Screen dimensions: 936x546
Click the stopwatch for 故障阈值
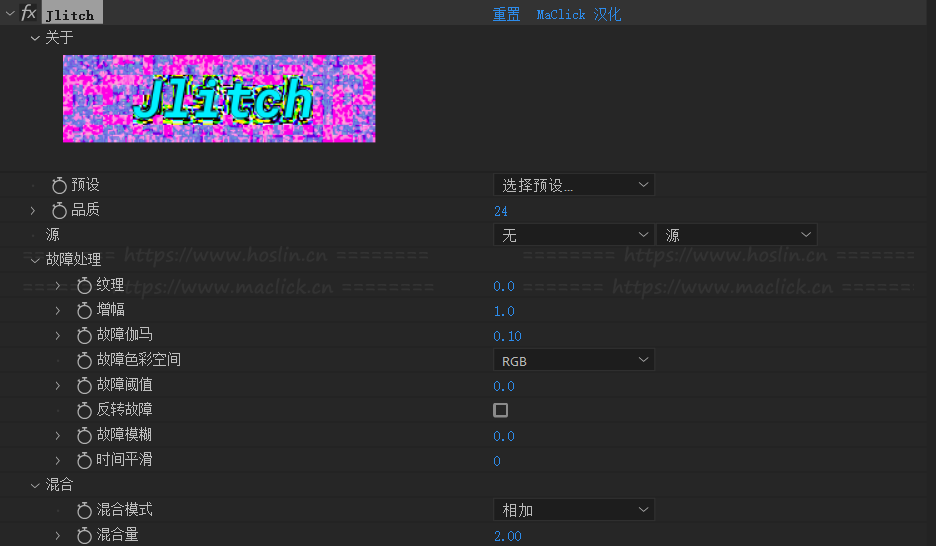(x=84, y=385)
